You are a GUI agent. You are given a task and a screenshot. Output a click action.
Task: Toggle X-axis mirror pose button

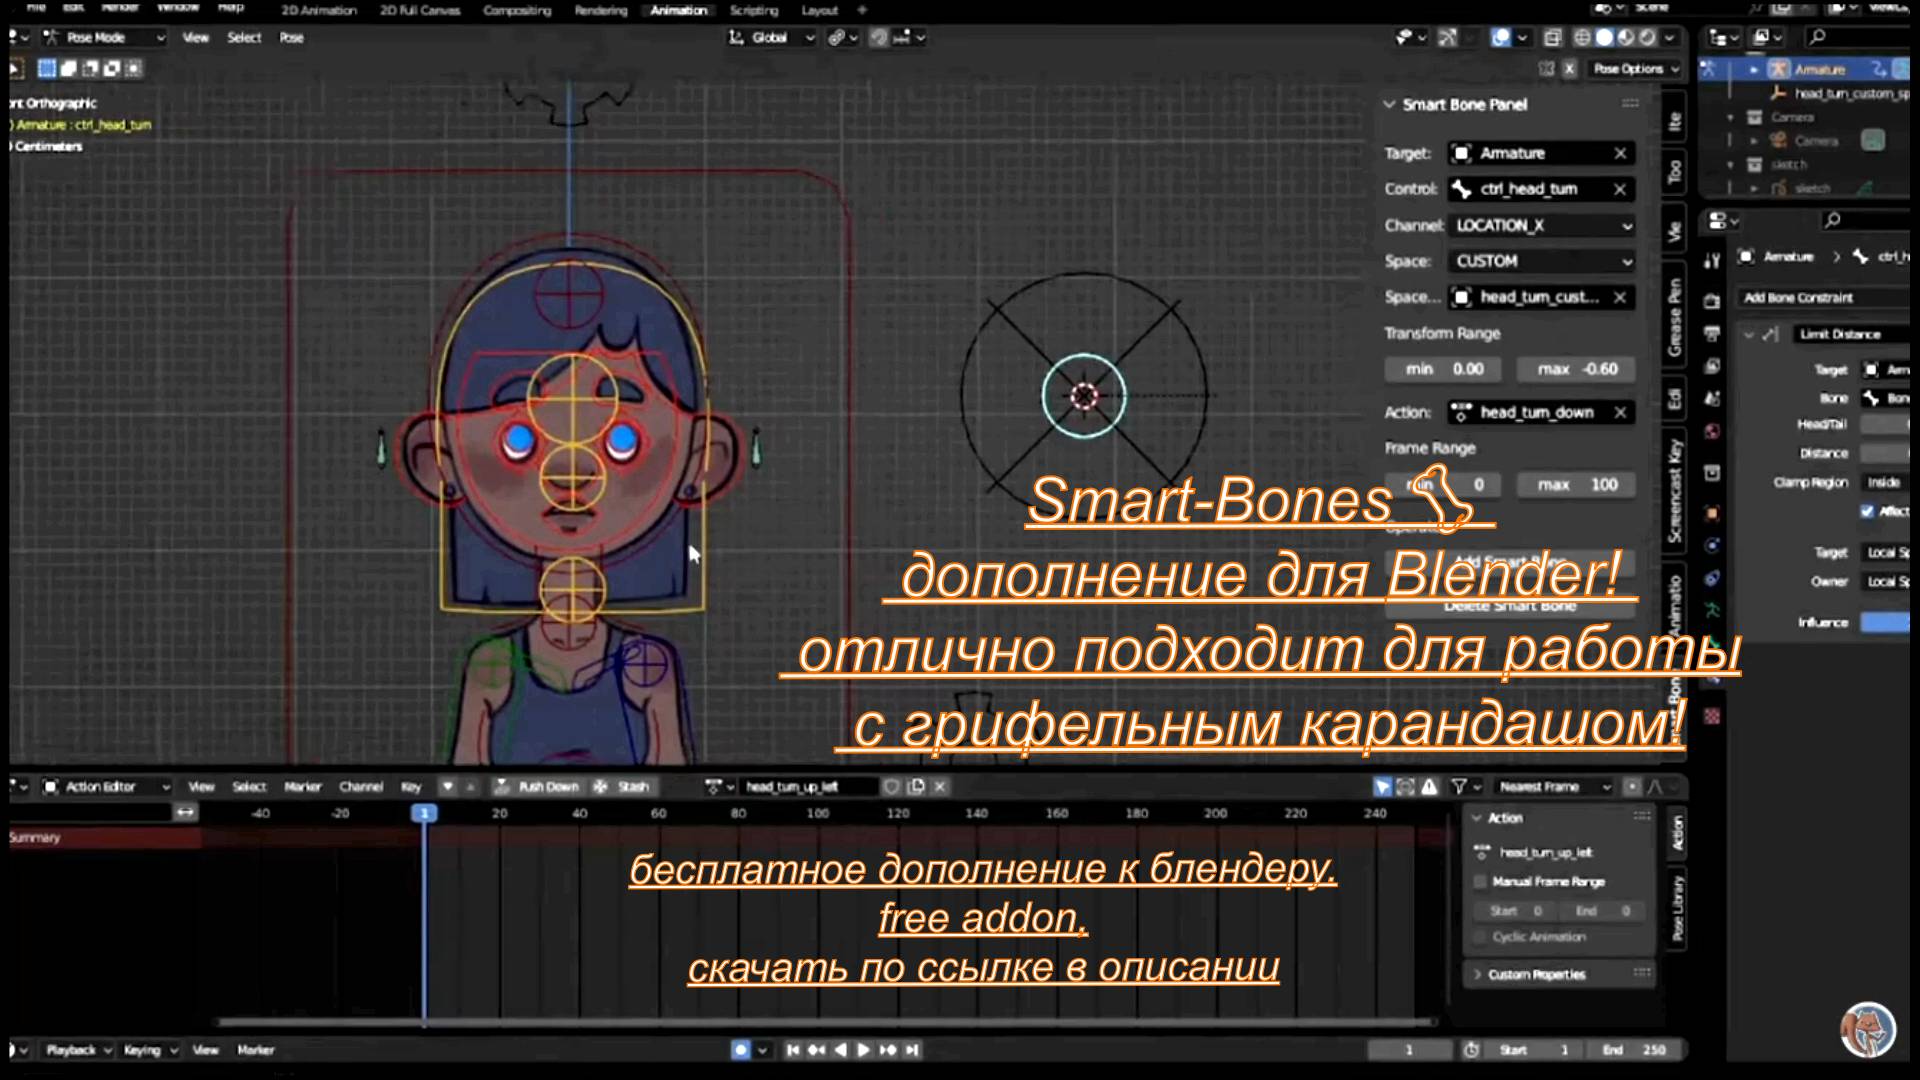click(x=1570, y=69)
